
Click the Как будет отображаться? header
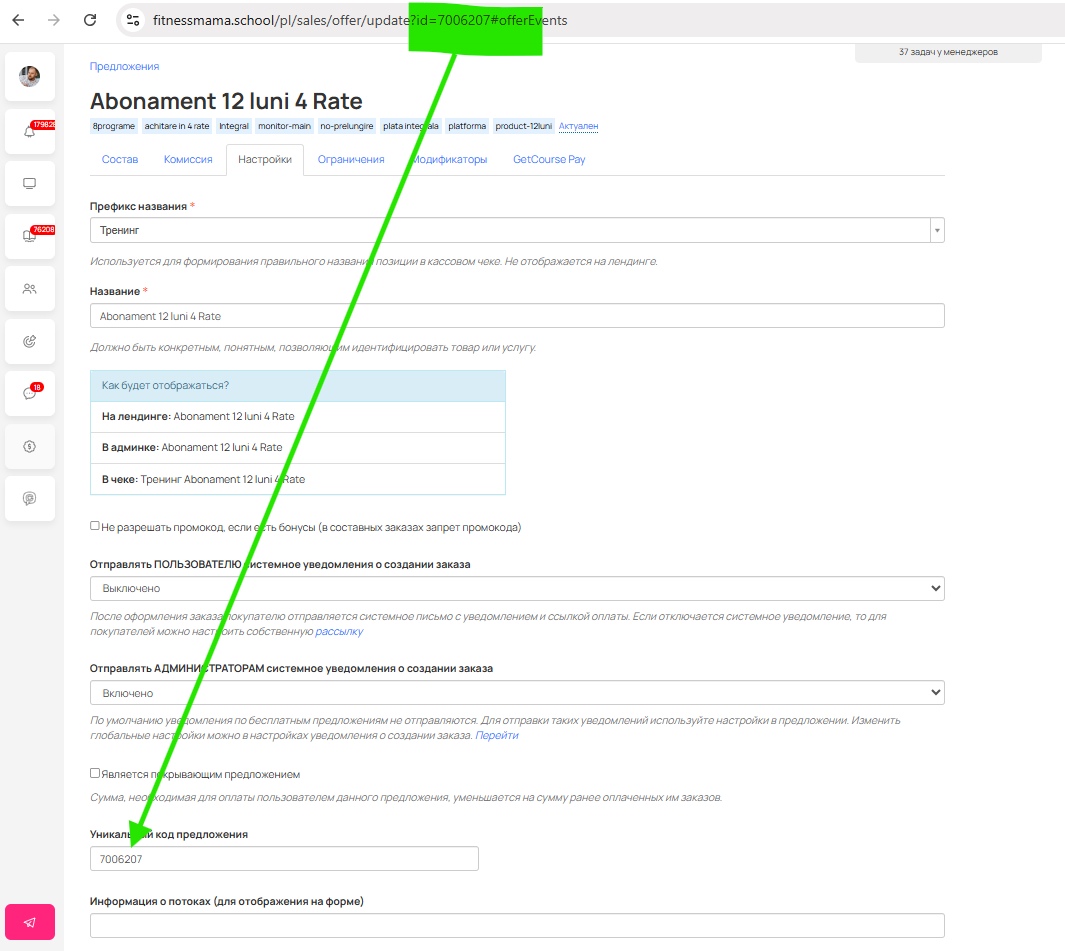[x=297, y=386]
